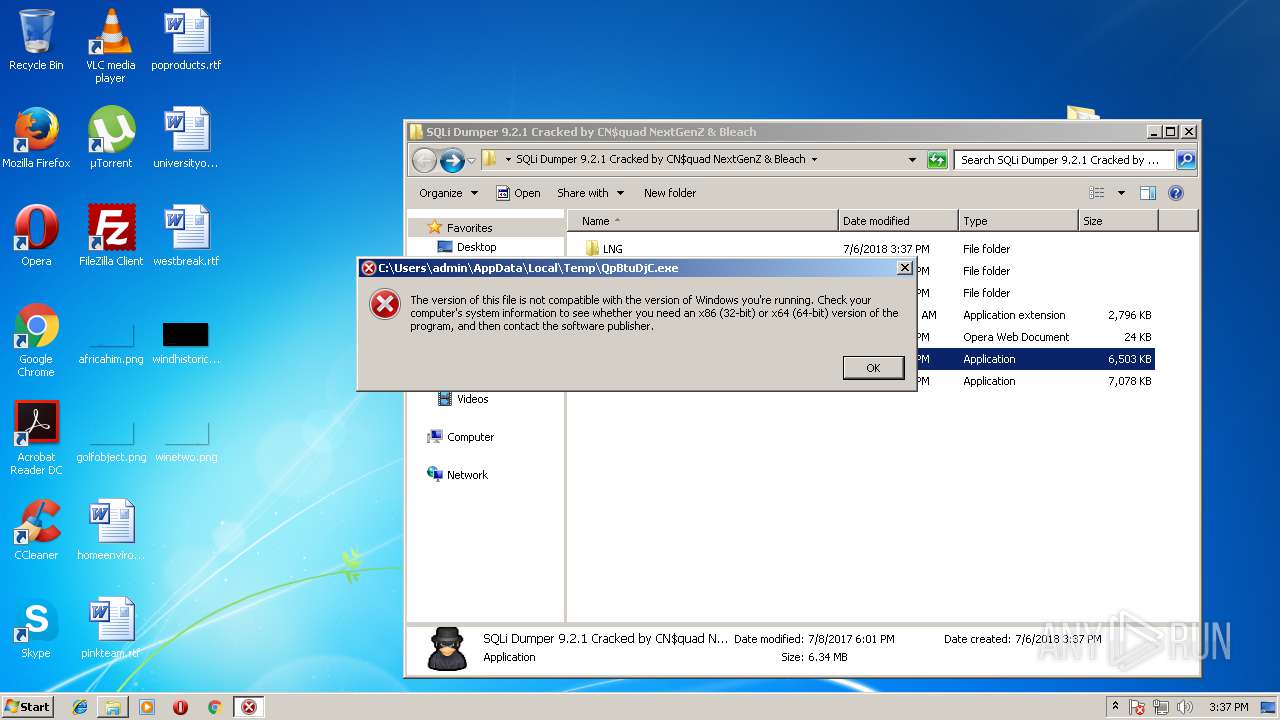This screenshot has width=1280, height=720.
Task: Select the poproducts.rtf desktop file
Action: tap(186, 40)
